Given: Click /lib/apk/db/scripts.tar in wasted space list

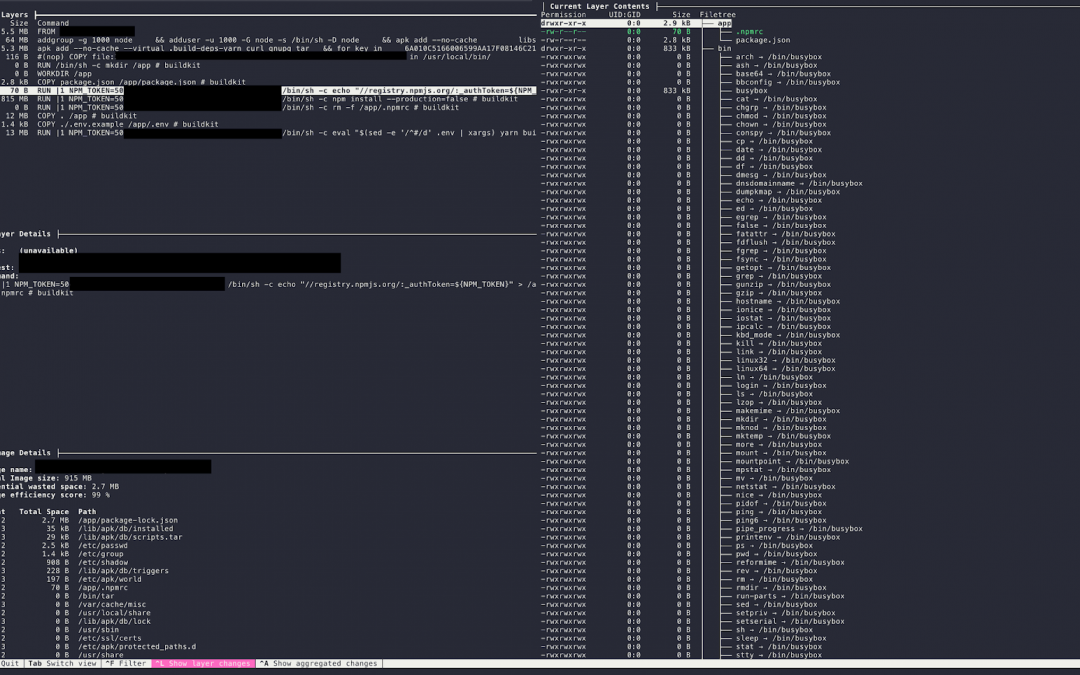Looking at the screenshot, I should click(129, 537).
